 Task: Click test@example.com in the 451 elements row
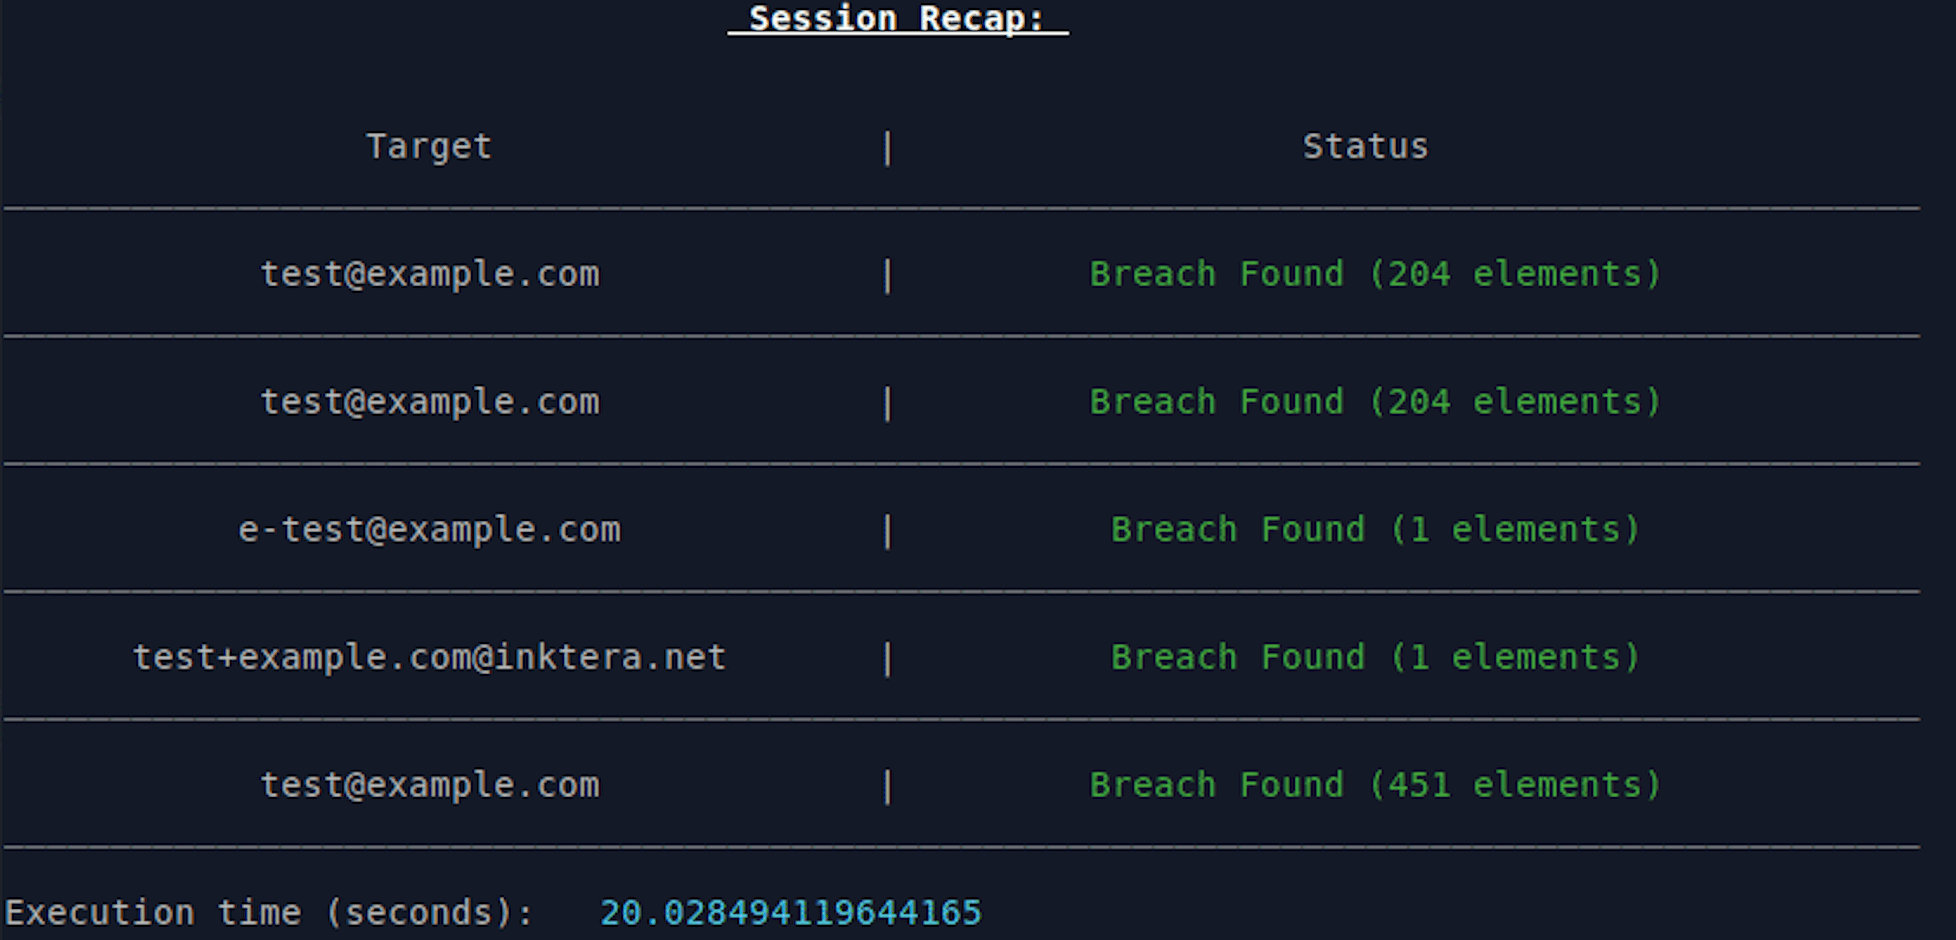coord(430,785)
